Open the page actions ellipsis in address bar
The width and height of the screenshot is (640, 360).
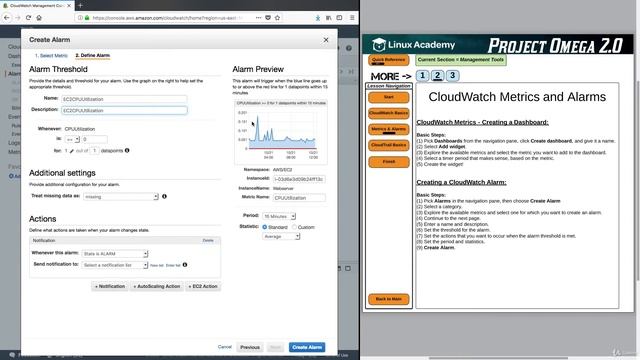258,18
